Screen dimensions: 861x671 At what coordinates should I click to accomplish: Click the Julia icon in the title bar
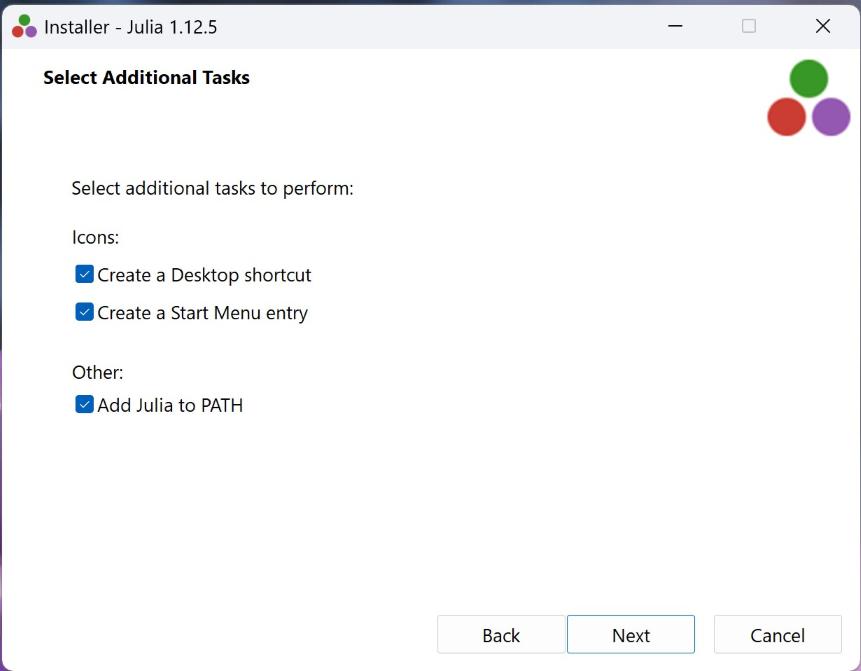pyautogui.click(x=24, y=27)
